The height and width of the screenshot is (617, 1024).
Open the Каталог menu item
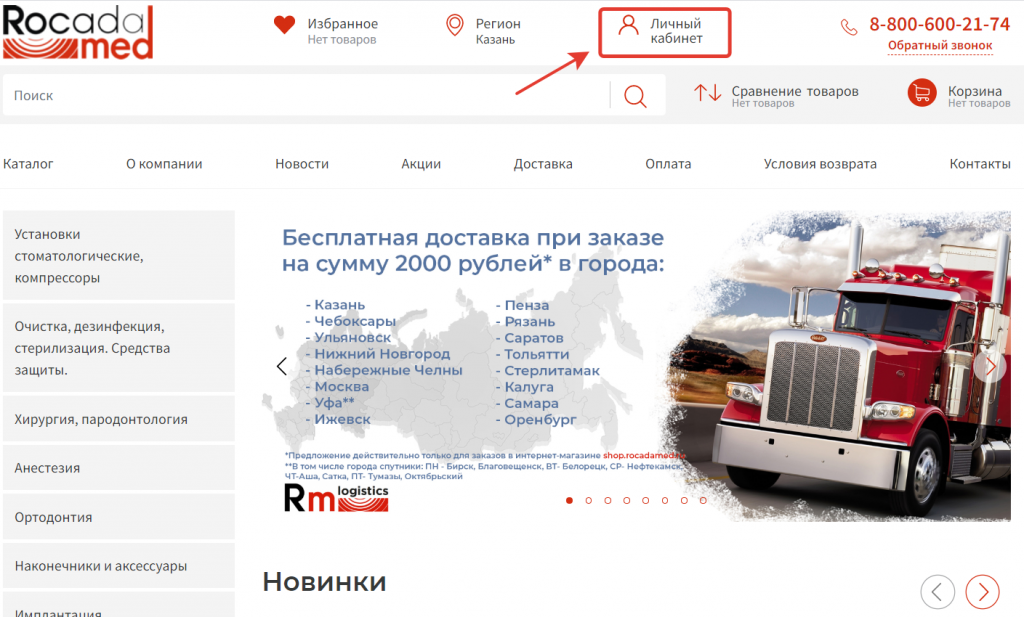28,164
